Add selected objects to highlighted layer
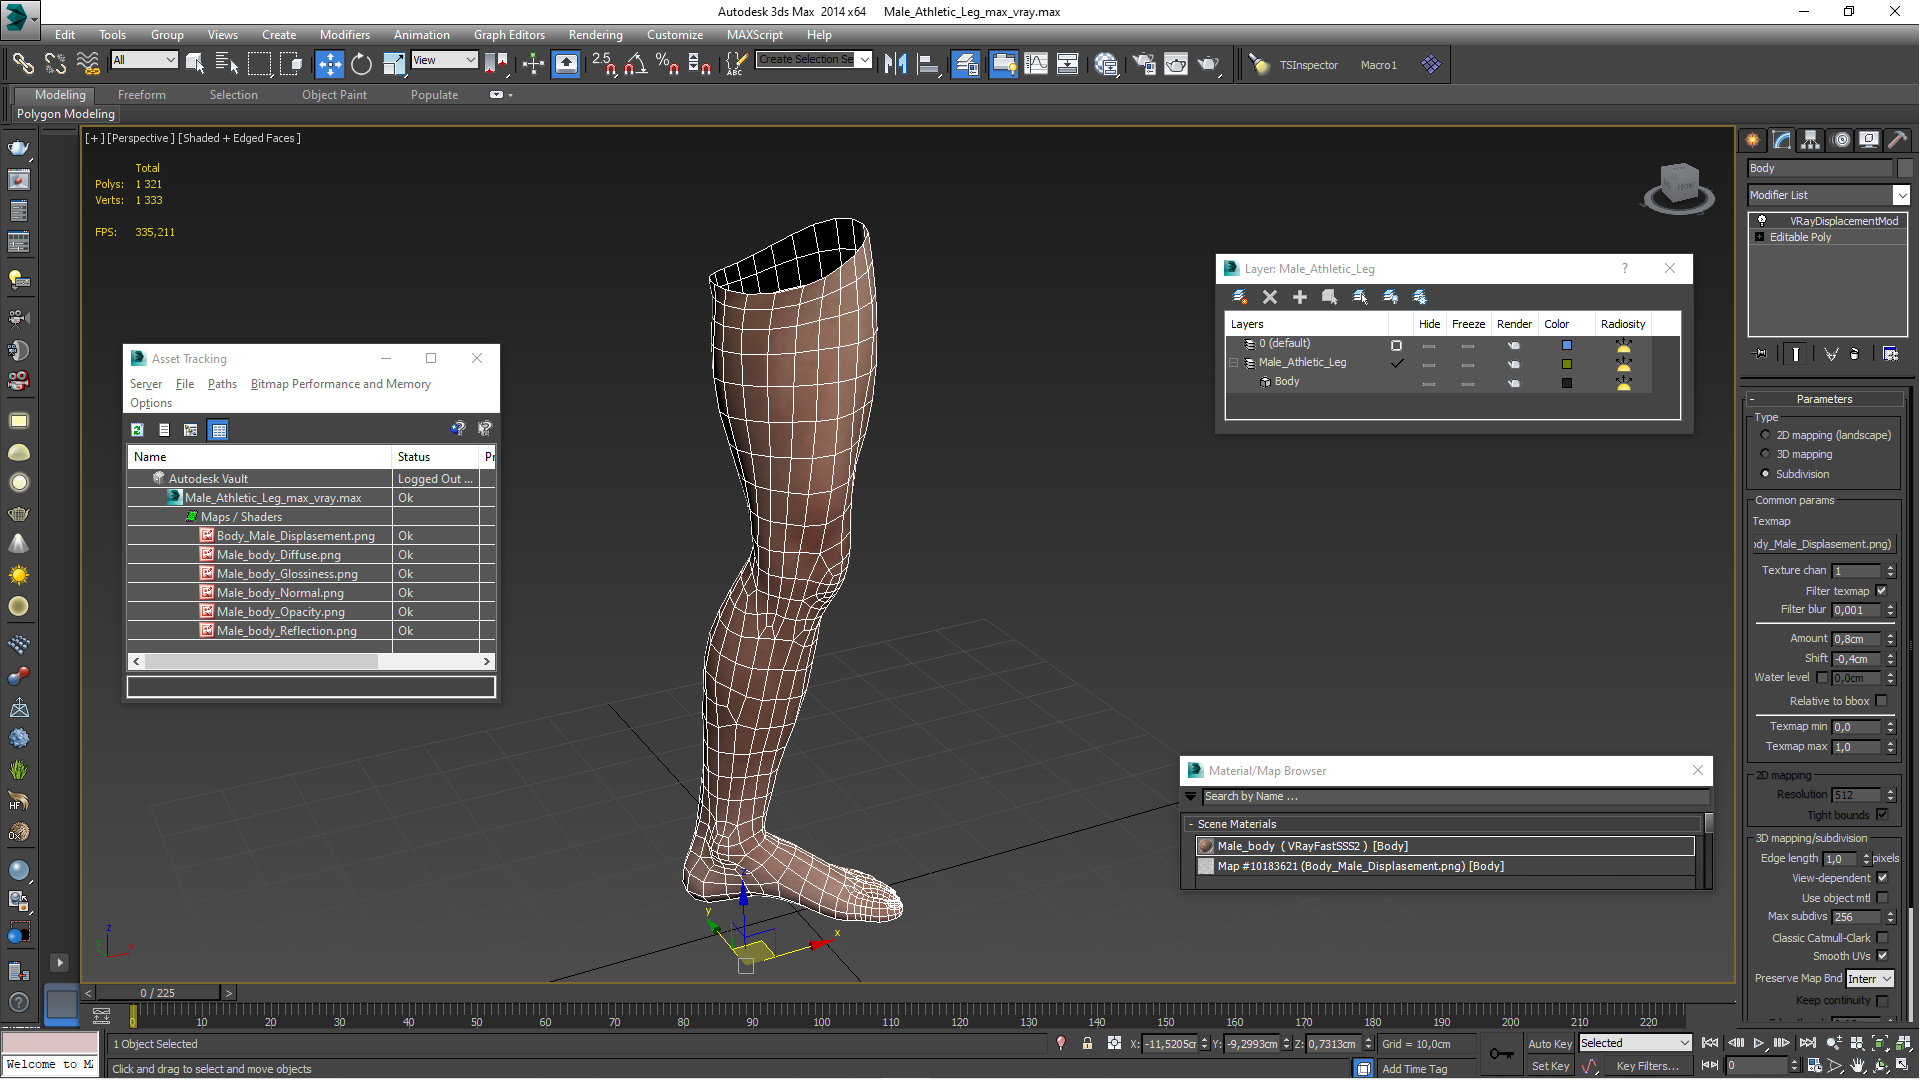 pyautogui.click(x=1300, y=297)
